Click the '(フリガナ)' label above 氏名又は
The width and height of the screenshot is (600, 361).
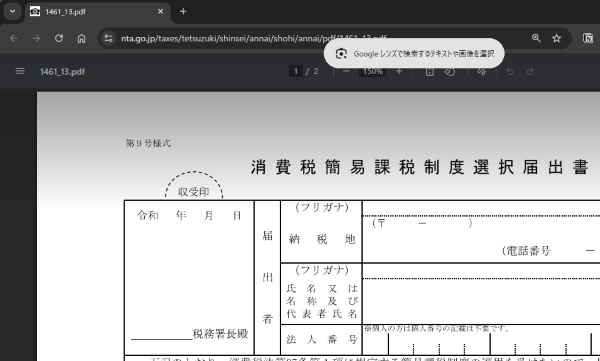322,270
